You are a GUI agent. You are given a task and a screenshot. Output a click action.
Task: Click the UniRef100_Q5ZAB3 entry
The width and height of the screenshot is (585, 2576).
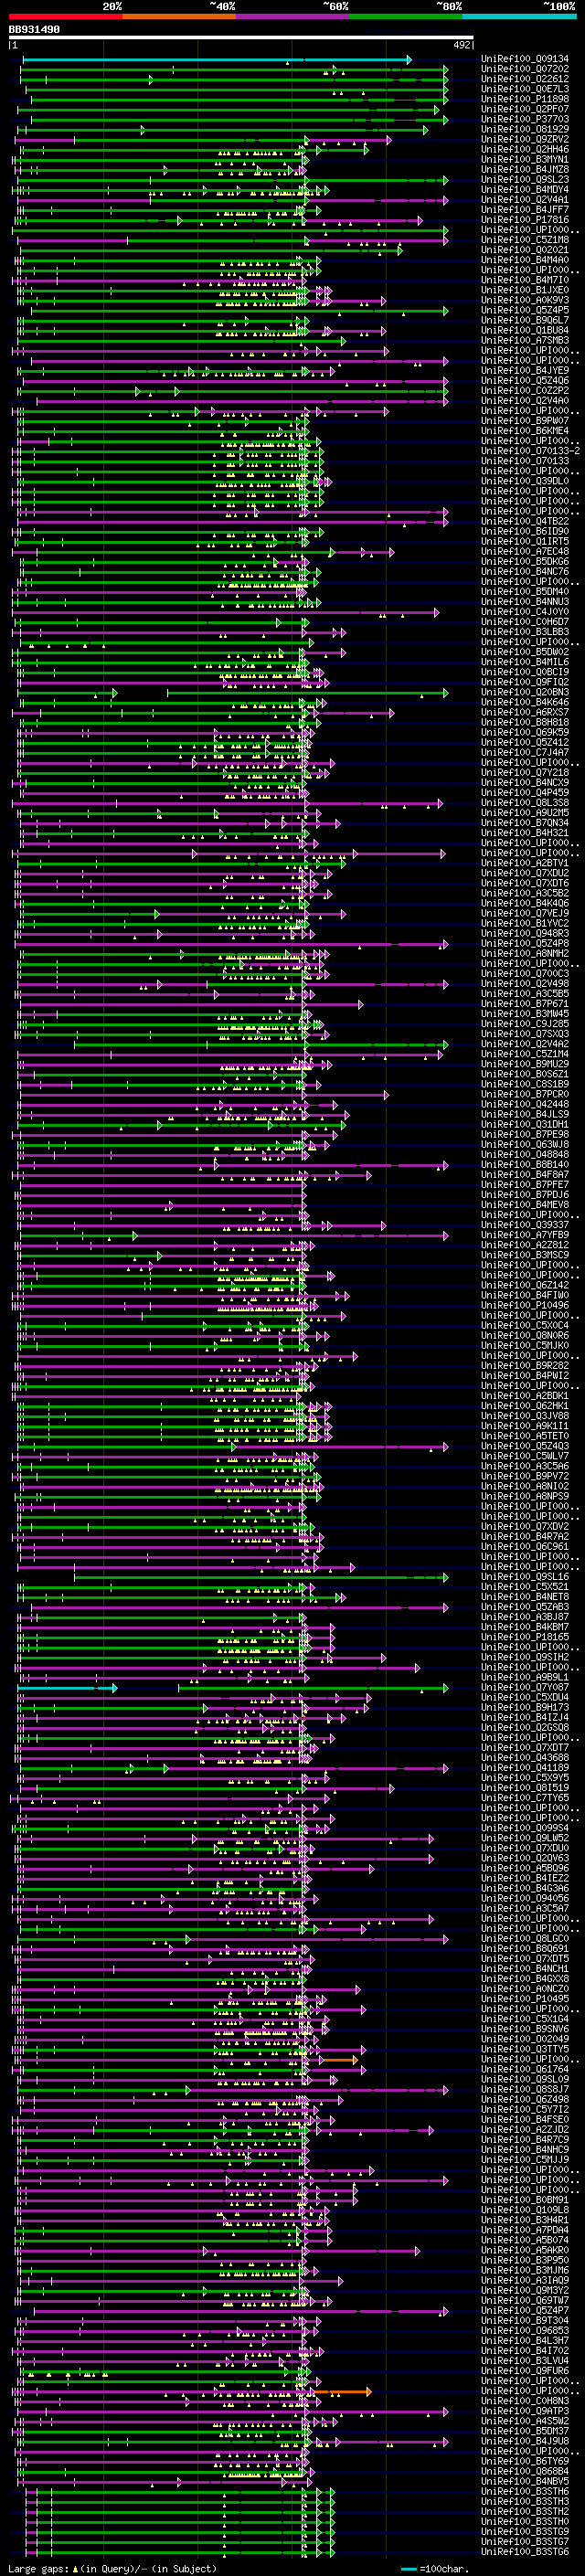tap(524, 1607)
